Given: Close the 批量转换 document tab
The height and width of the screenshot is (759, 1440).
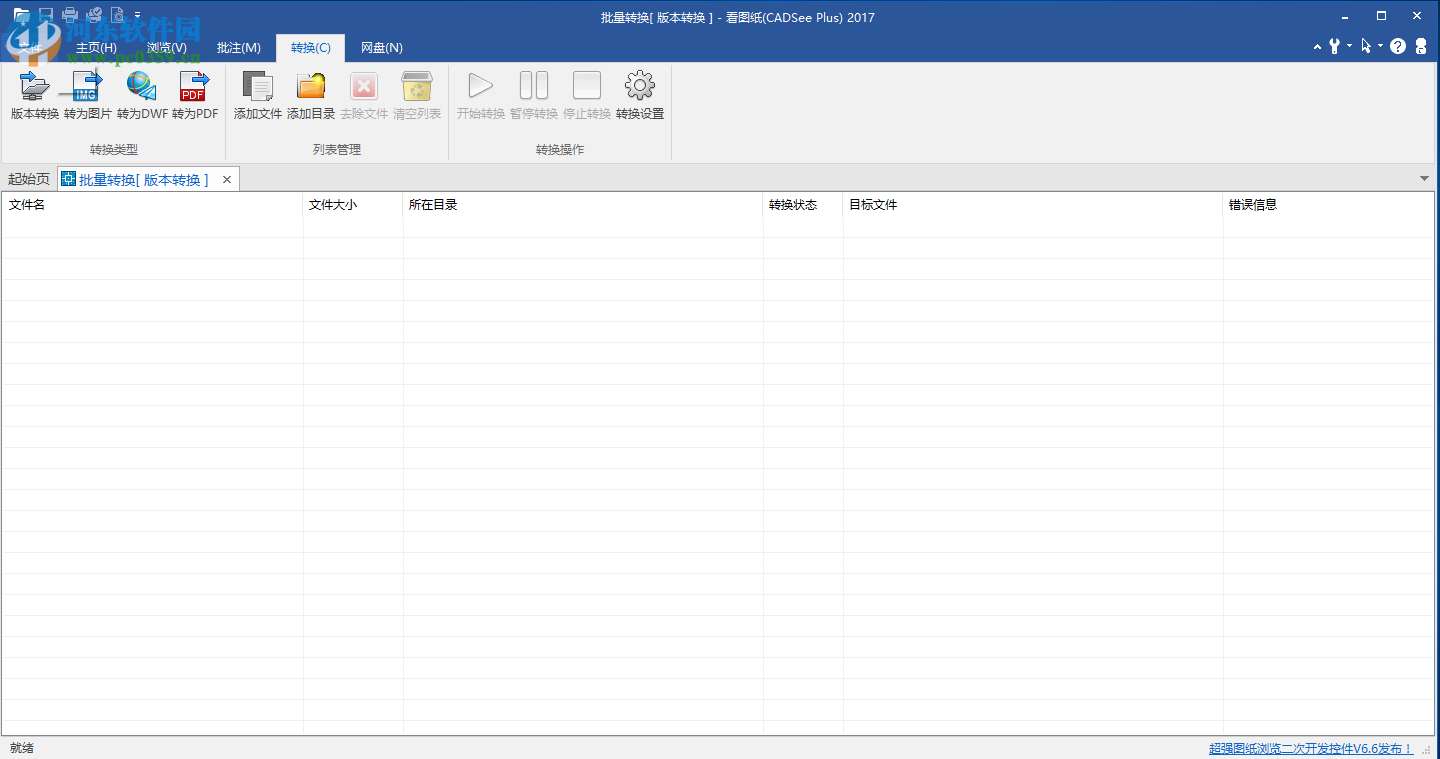Looking at the screenshot, I should tap(227, 180).
